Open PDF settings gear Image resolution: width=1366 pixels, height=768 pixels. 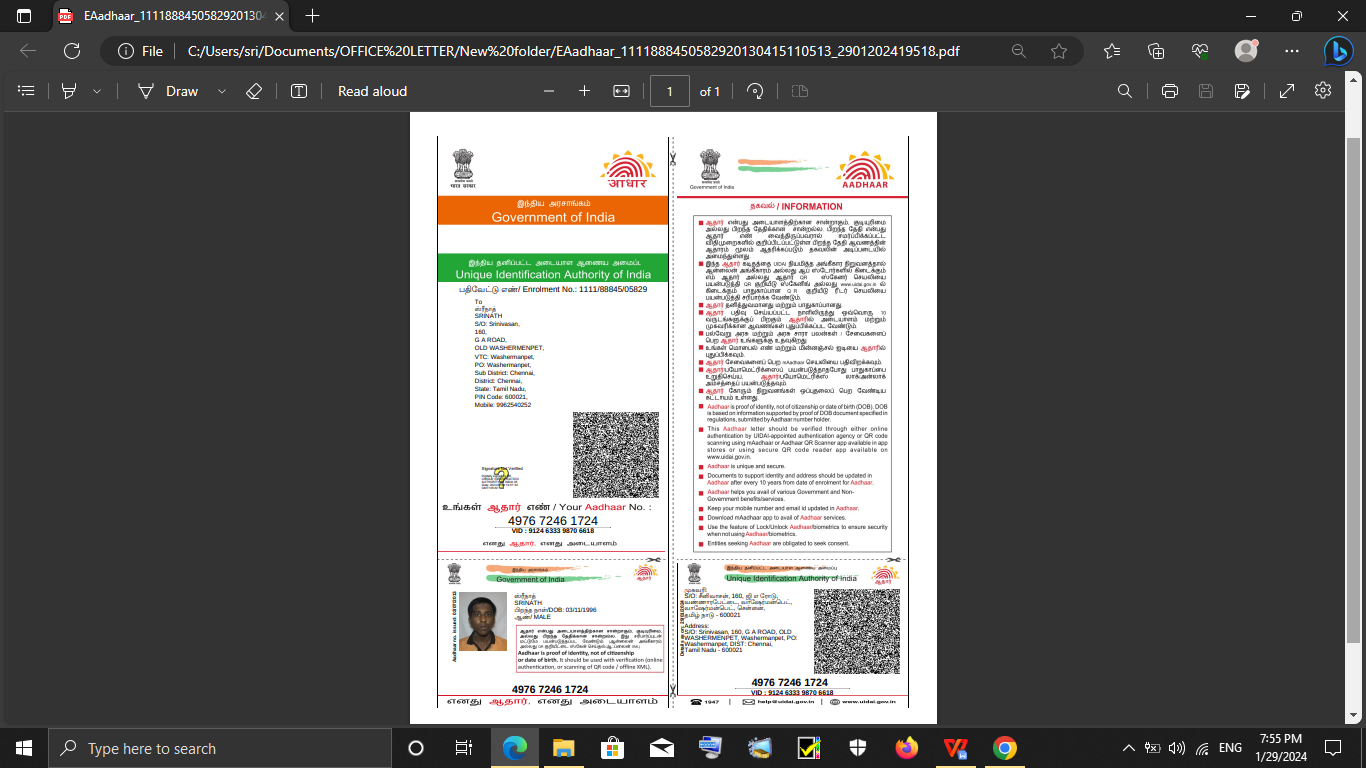click(1323, 91)
